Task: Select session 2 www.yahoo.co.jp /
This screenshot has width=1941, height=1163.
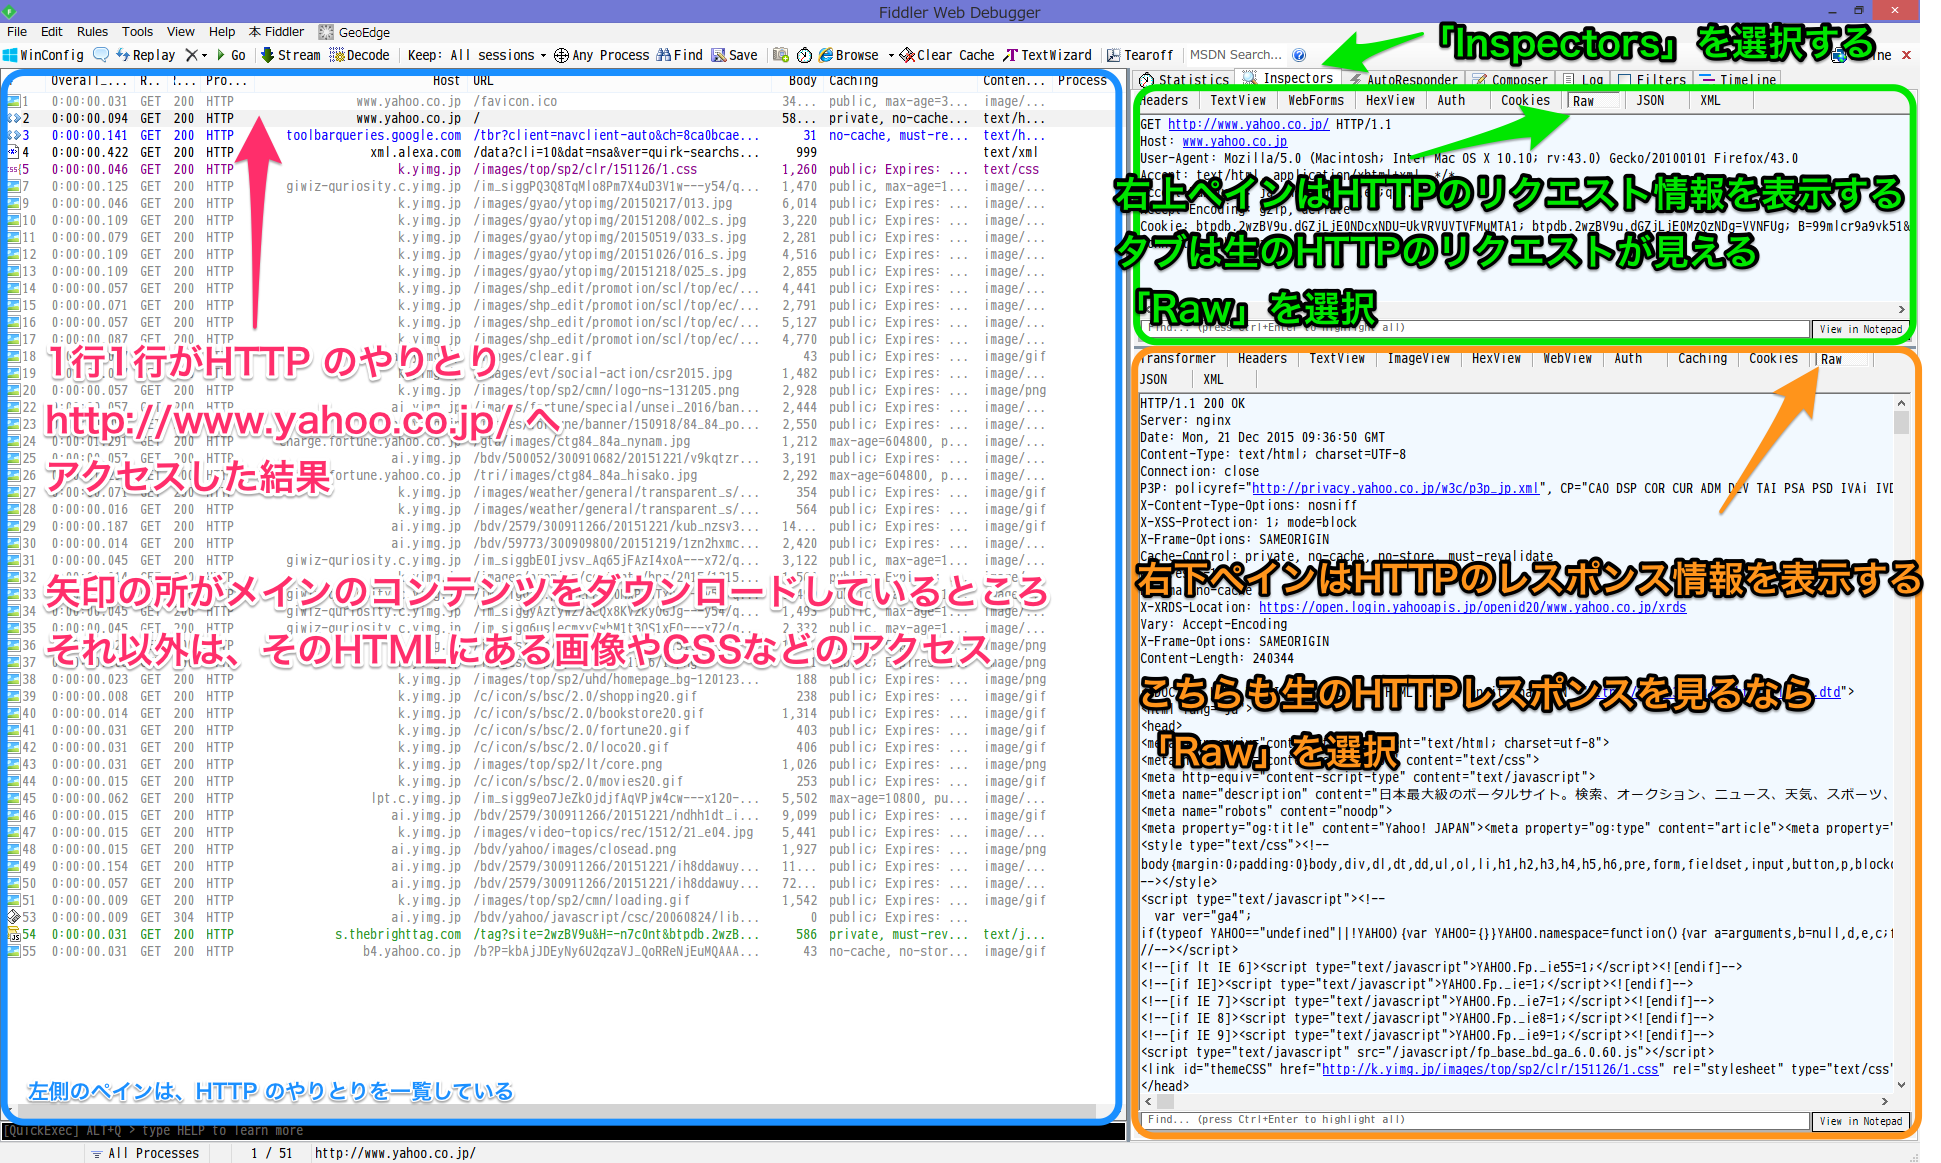Action: (x=560, y=118)
